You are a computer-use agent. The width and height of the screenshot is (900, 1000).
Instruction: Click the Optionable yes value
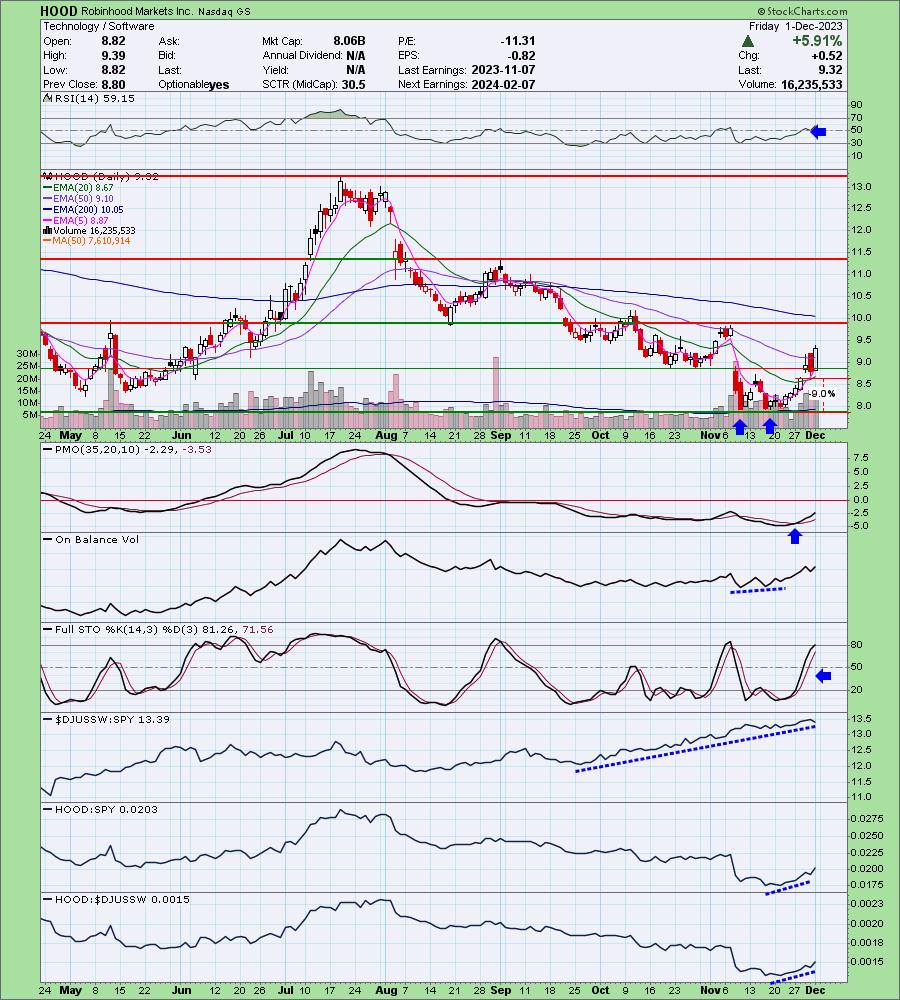point(218,85)
